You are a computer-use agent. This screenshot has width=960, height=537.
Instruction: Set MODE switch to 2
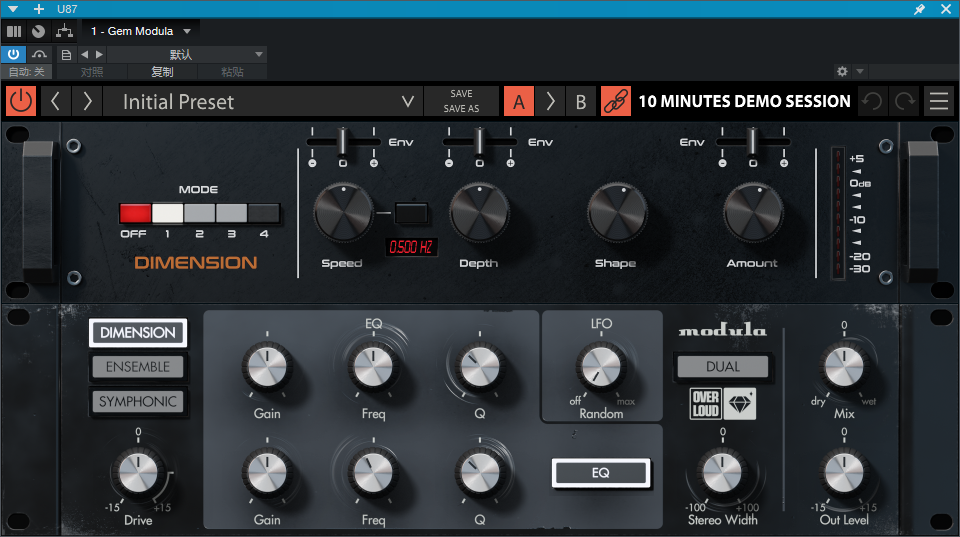pos(200,213)
